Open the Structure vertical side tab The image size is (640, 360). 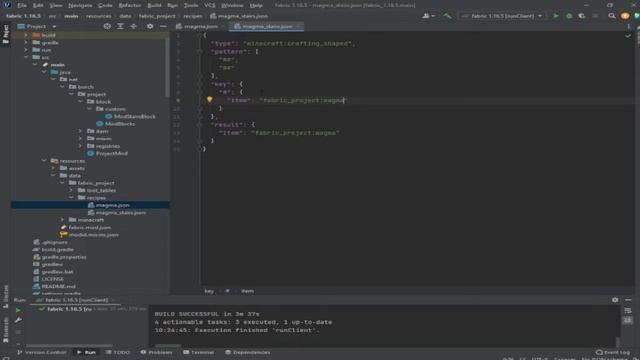point(5,296)
